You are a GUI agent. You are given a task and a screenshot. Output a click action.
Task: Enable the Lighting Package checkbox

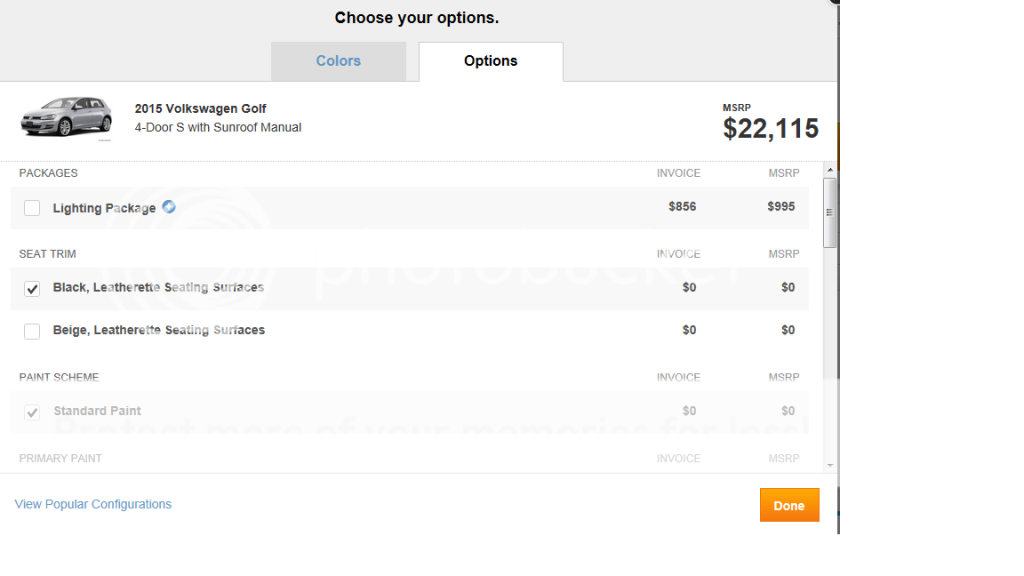pos(32,208)
